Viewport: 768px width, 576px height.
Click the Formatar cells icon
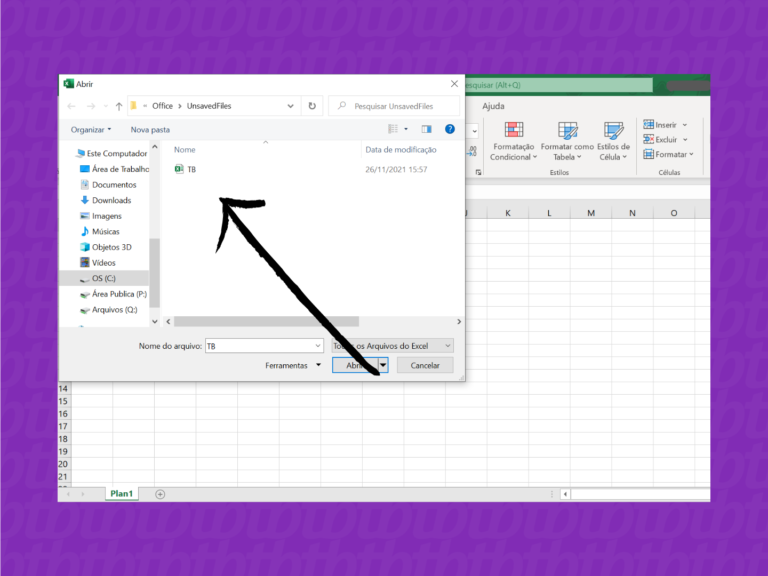click(648, 154)
